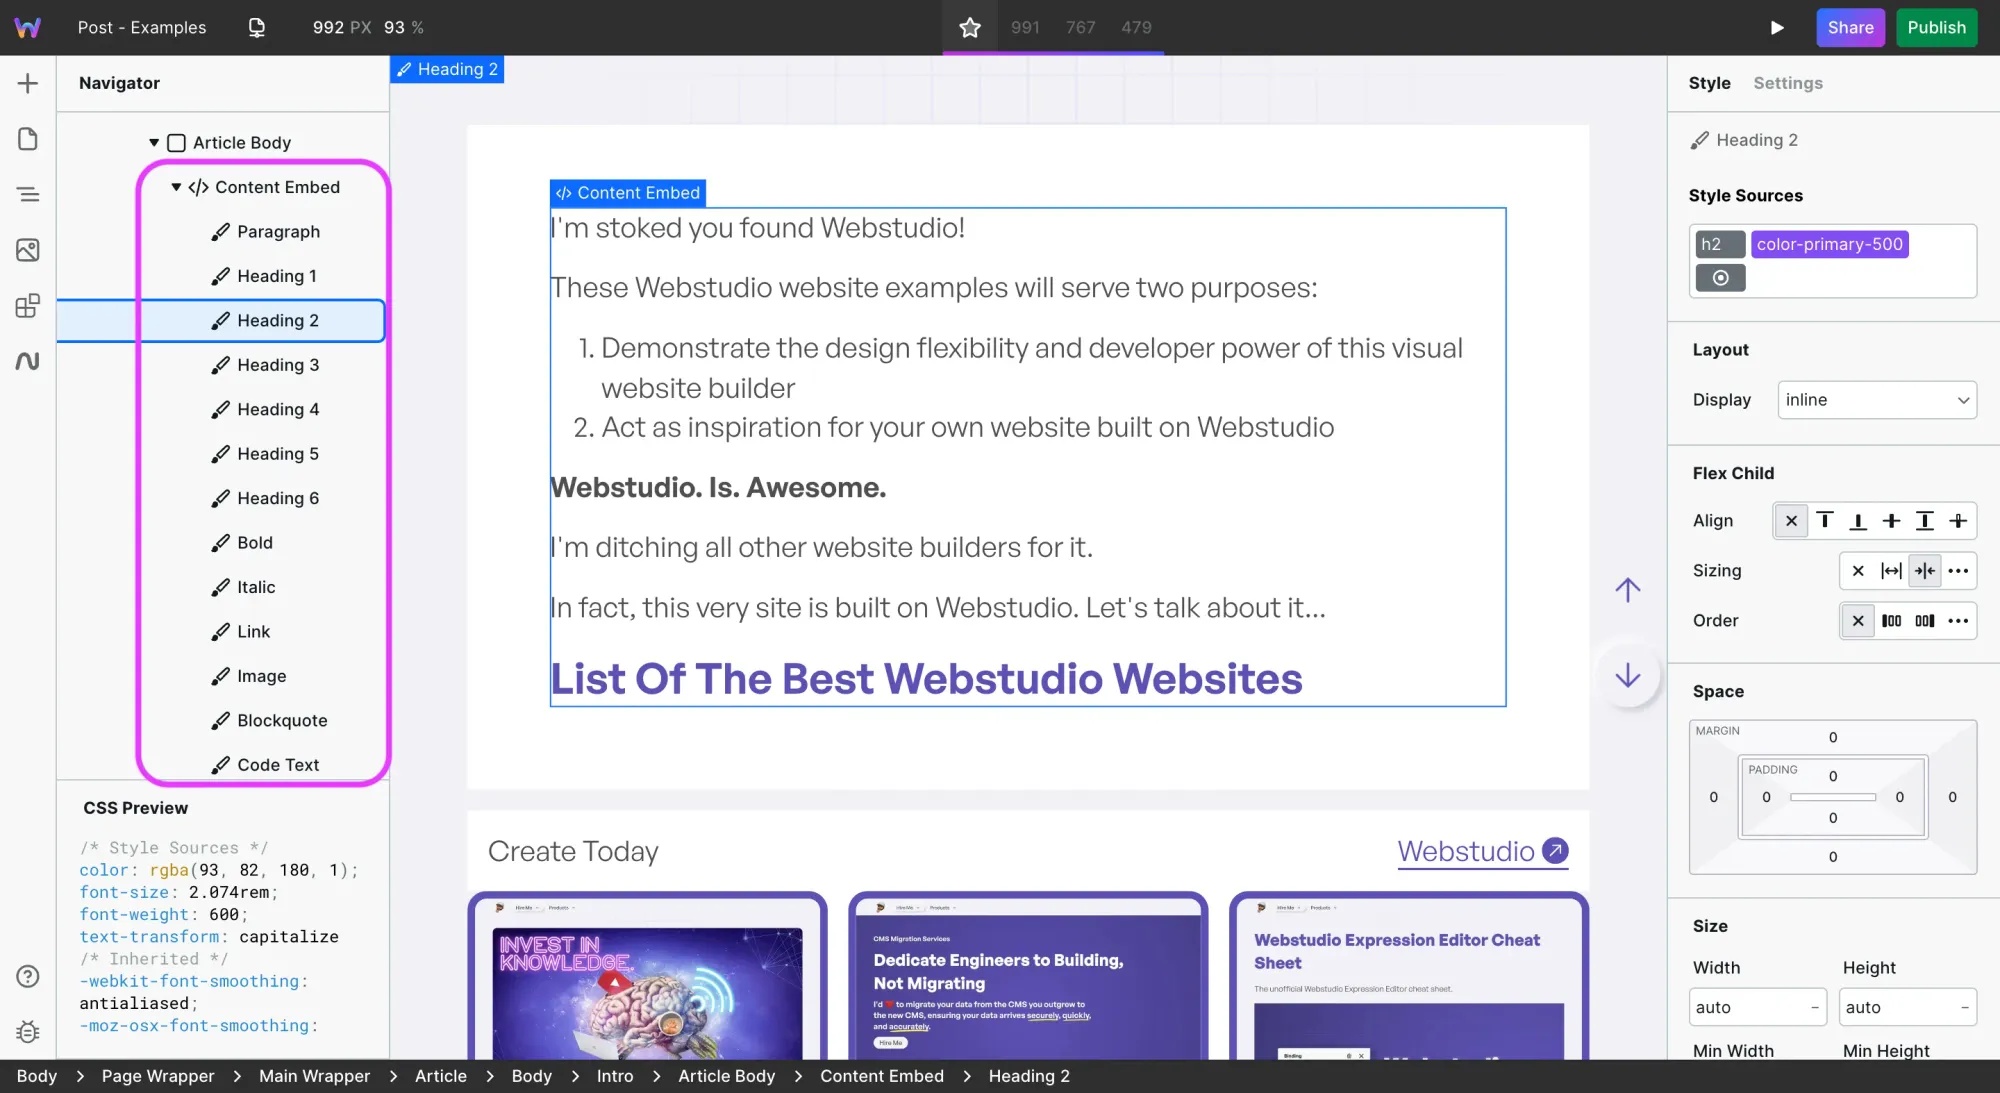Click the preview play icon
The image size is (2000, 1093).
(x=1777, y=27)
